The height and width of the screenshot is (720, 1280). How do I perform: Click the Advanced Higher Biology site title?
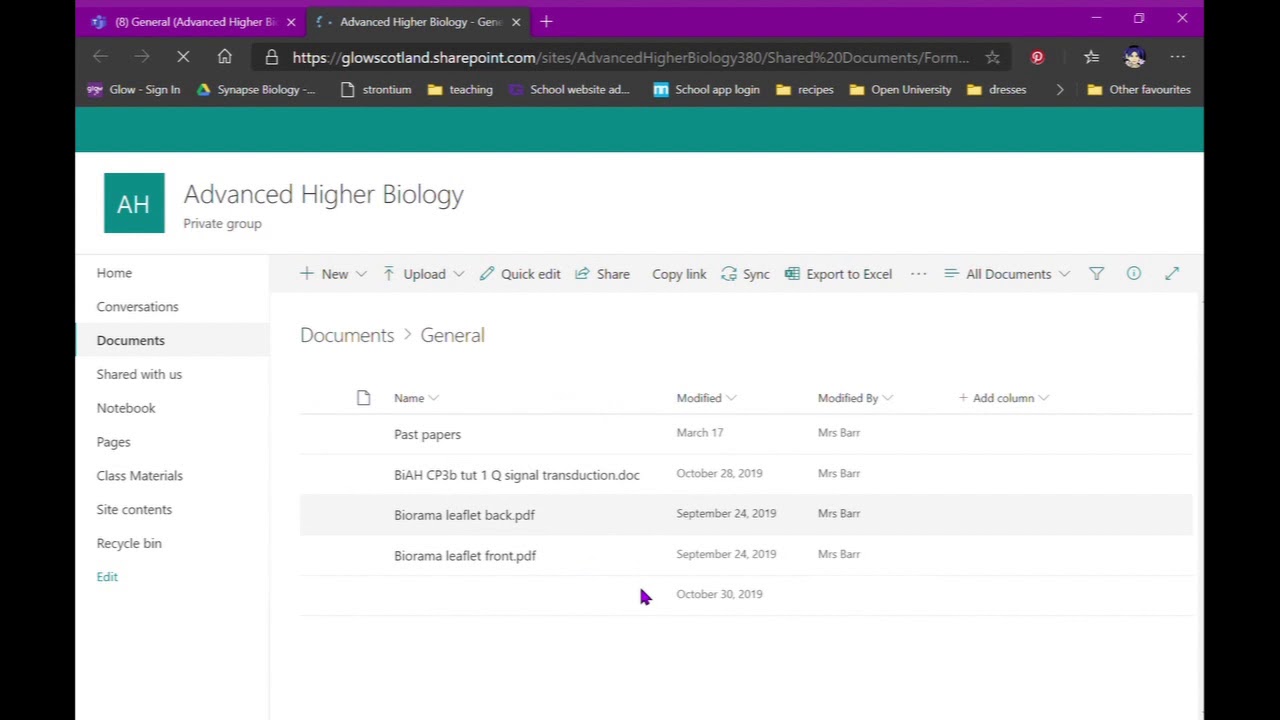[x=323, y=194]
